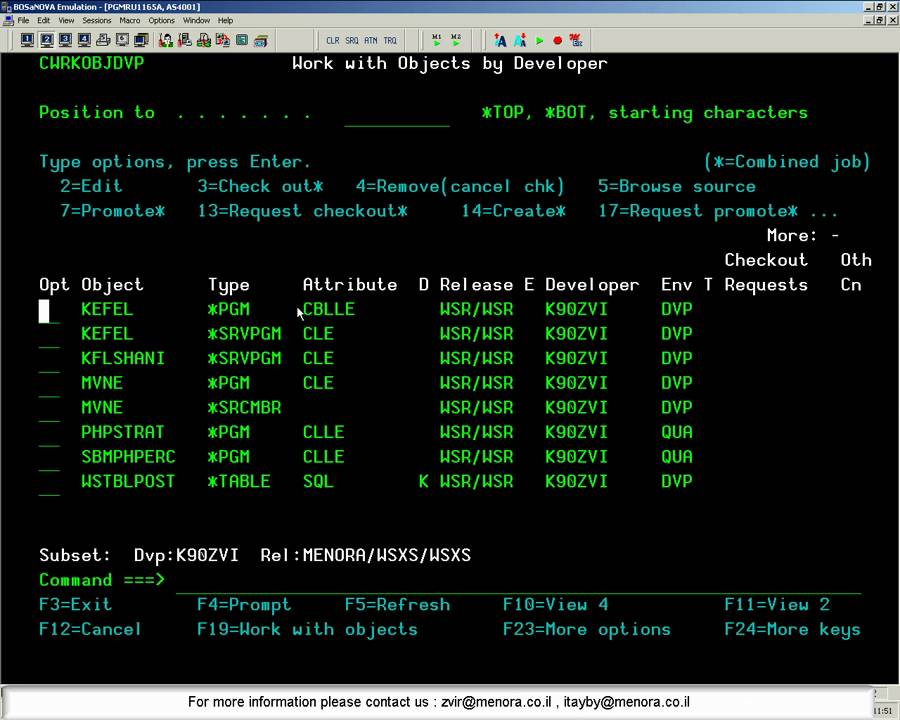Open the Options menu

point(161,20)
